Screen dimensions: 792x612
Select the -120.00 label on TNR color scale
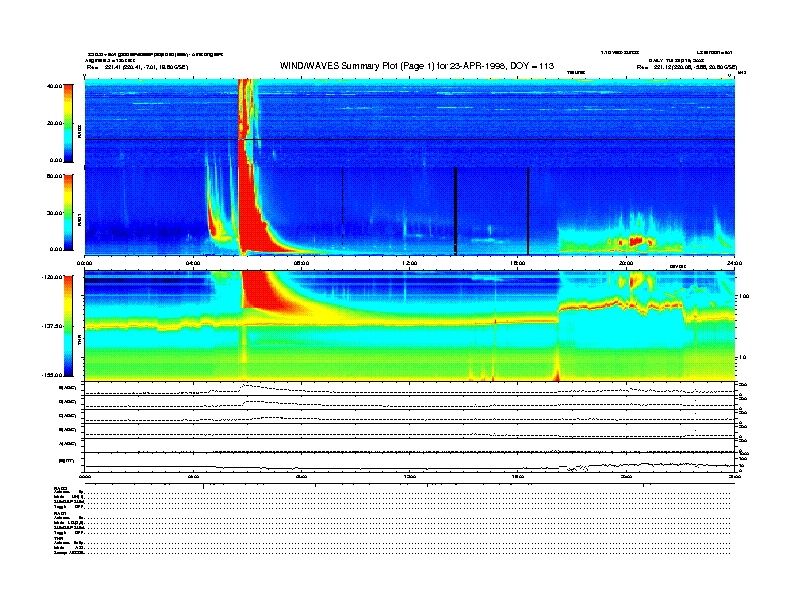pyautogui.click(x=52, y=277)
